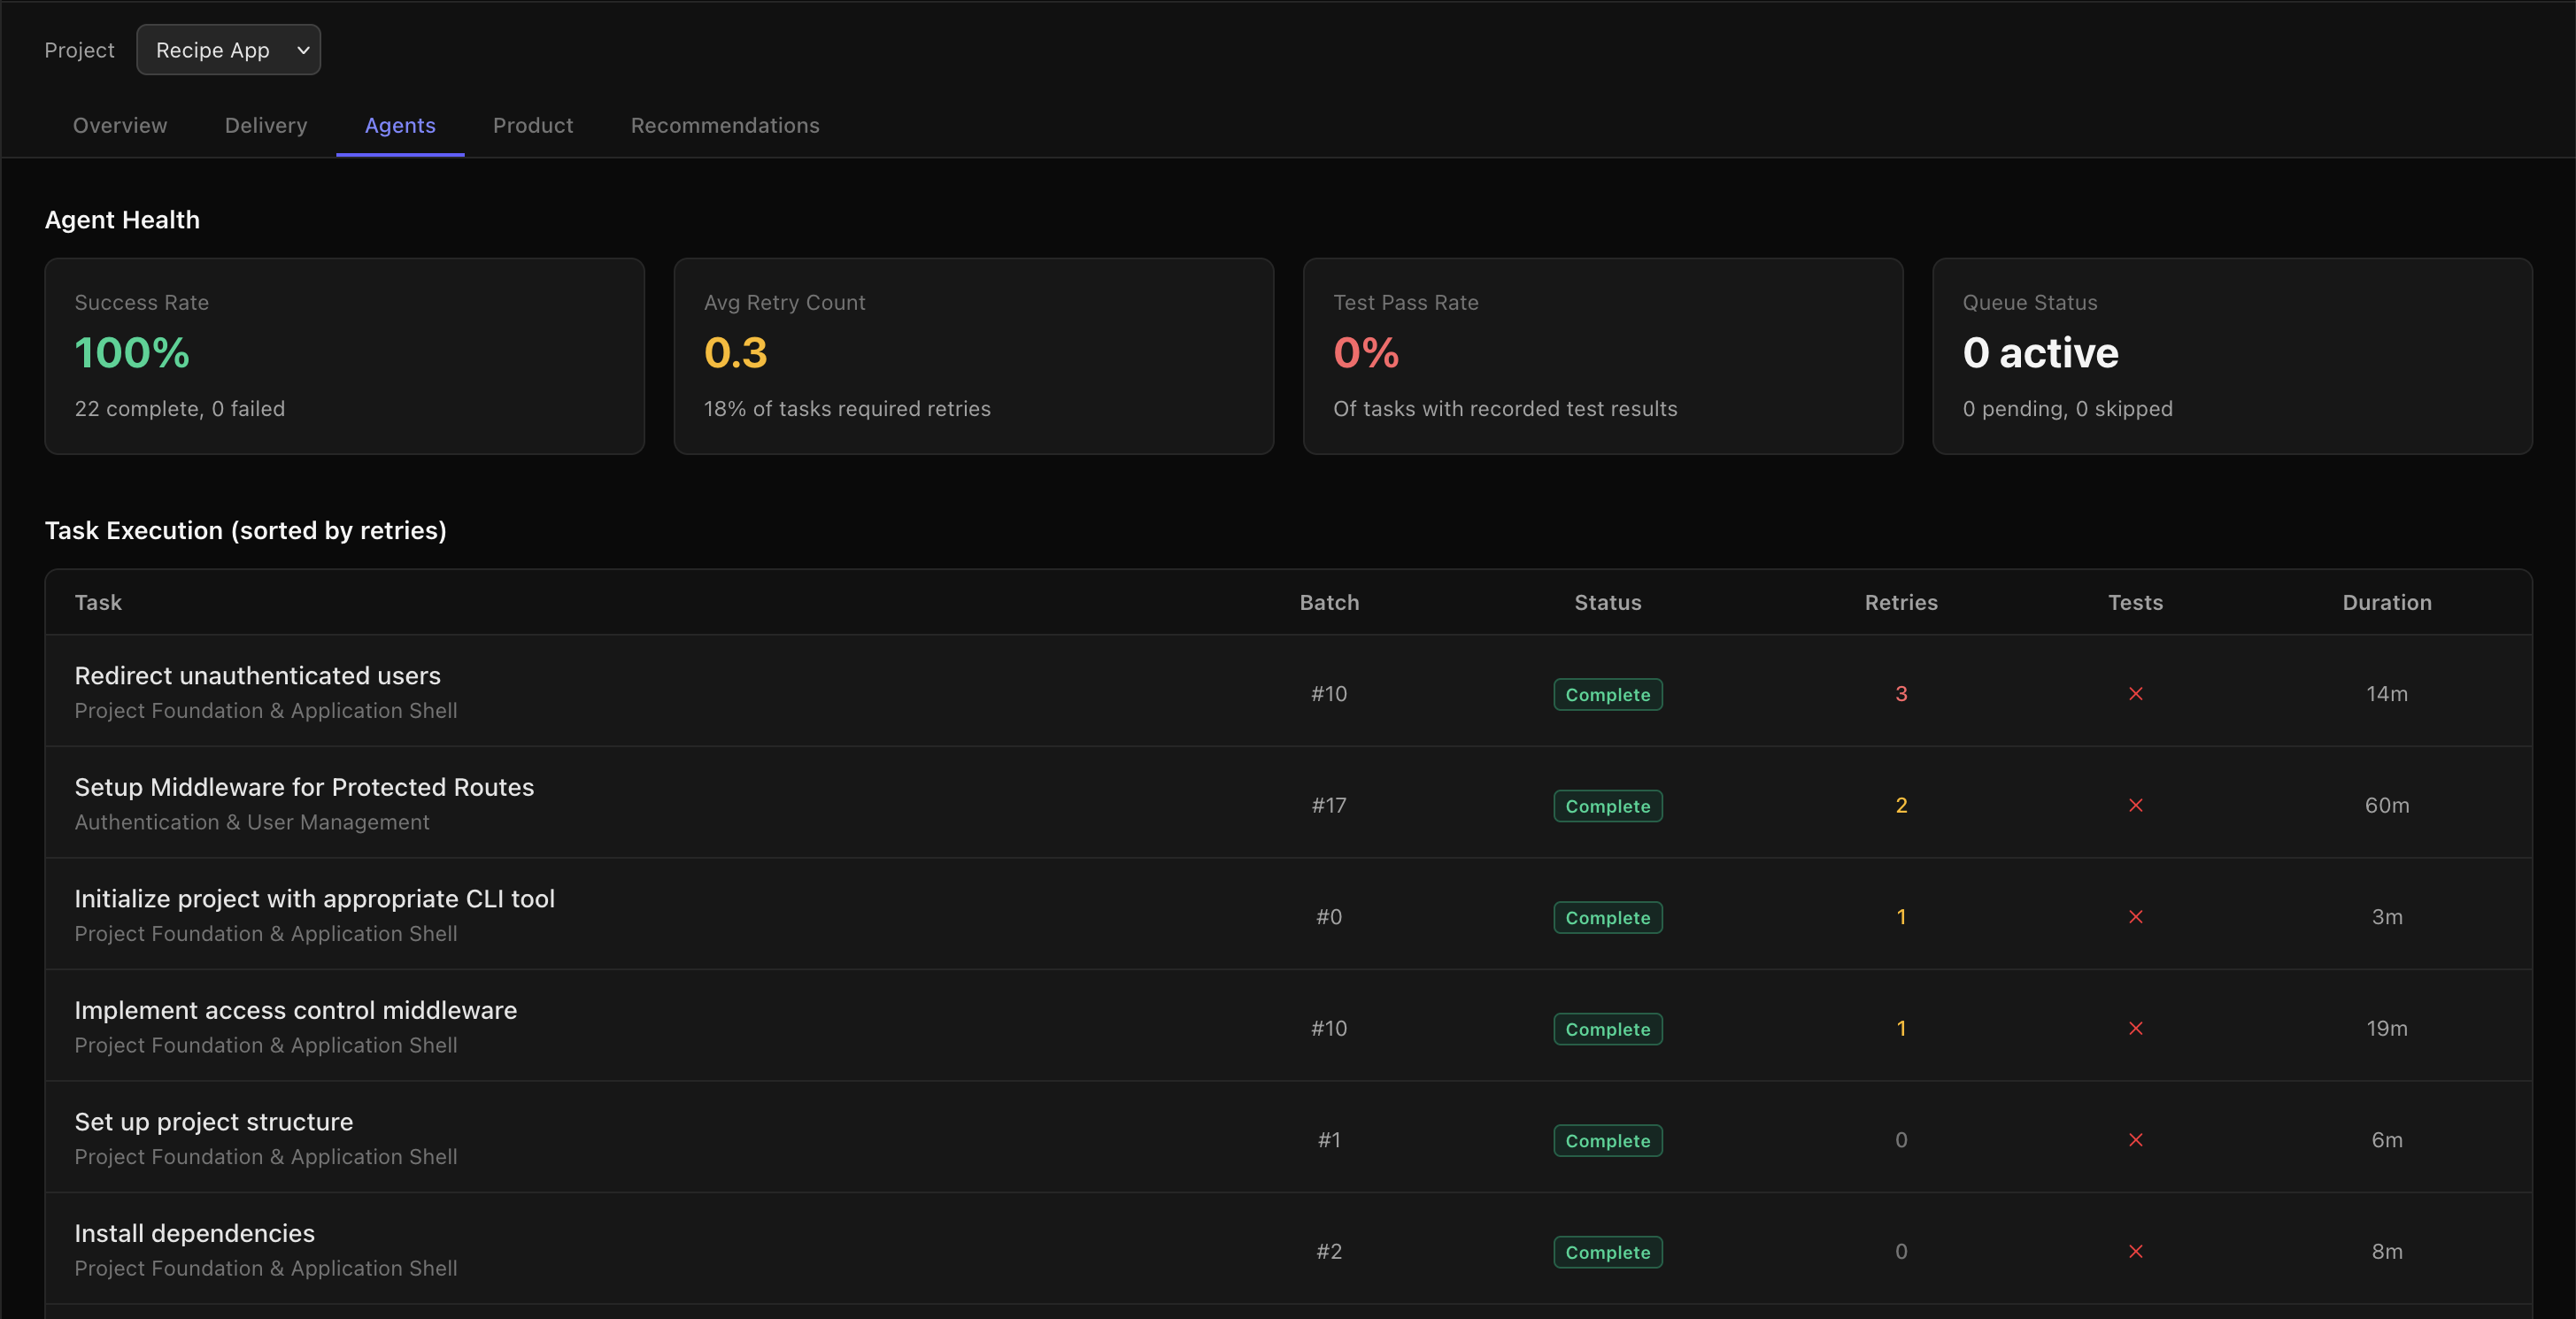Click batch #2 in Install dependencies row
This screenshot has height=1319, width=2576.
point(1329,1251)
